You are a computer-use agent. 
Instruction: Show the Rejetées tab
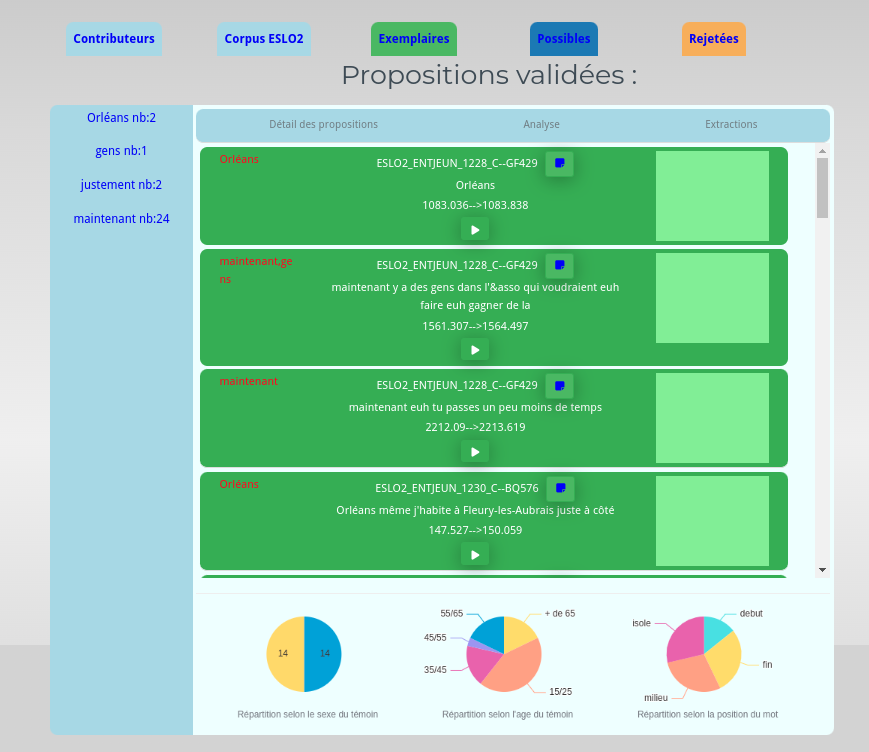(x=714, y=39)
